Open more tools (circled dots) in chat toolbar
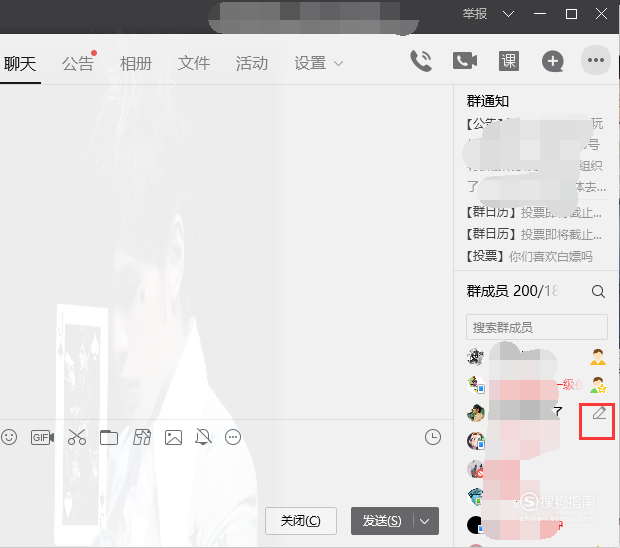 pyautogui.click(x=233, y=437)
